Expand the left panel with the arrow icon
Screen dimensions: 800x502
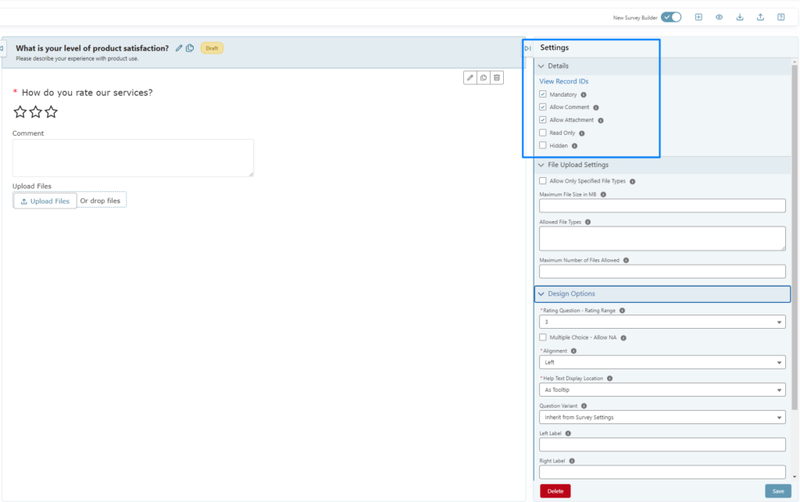pos(2,48)
